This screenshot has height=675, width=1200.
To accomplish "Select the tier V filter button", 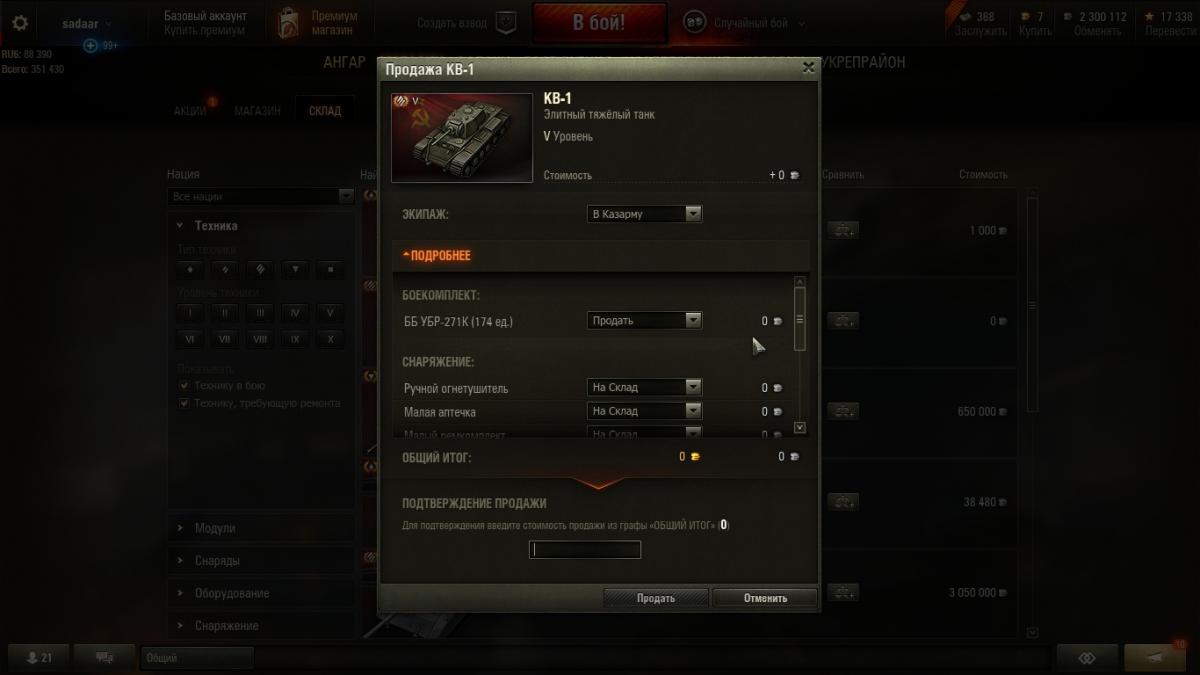I will (x=329, y=312).
